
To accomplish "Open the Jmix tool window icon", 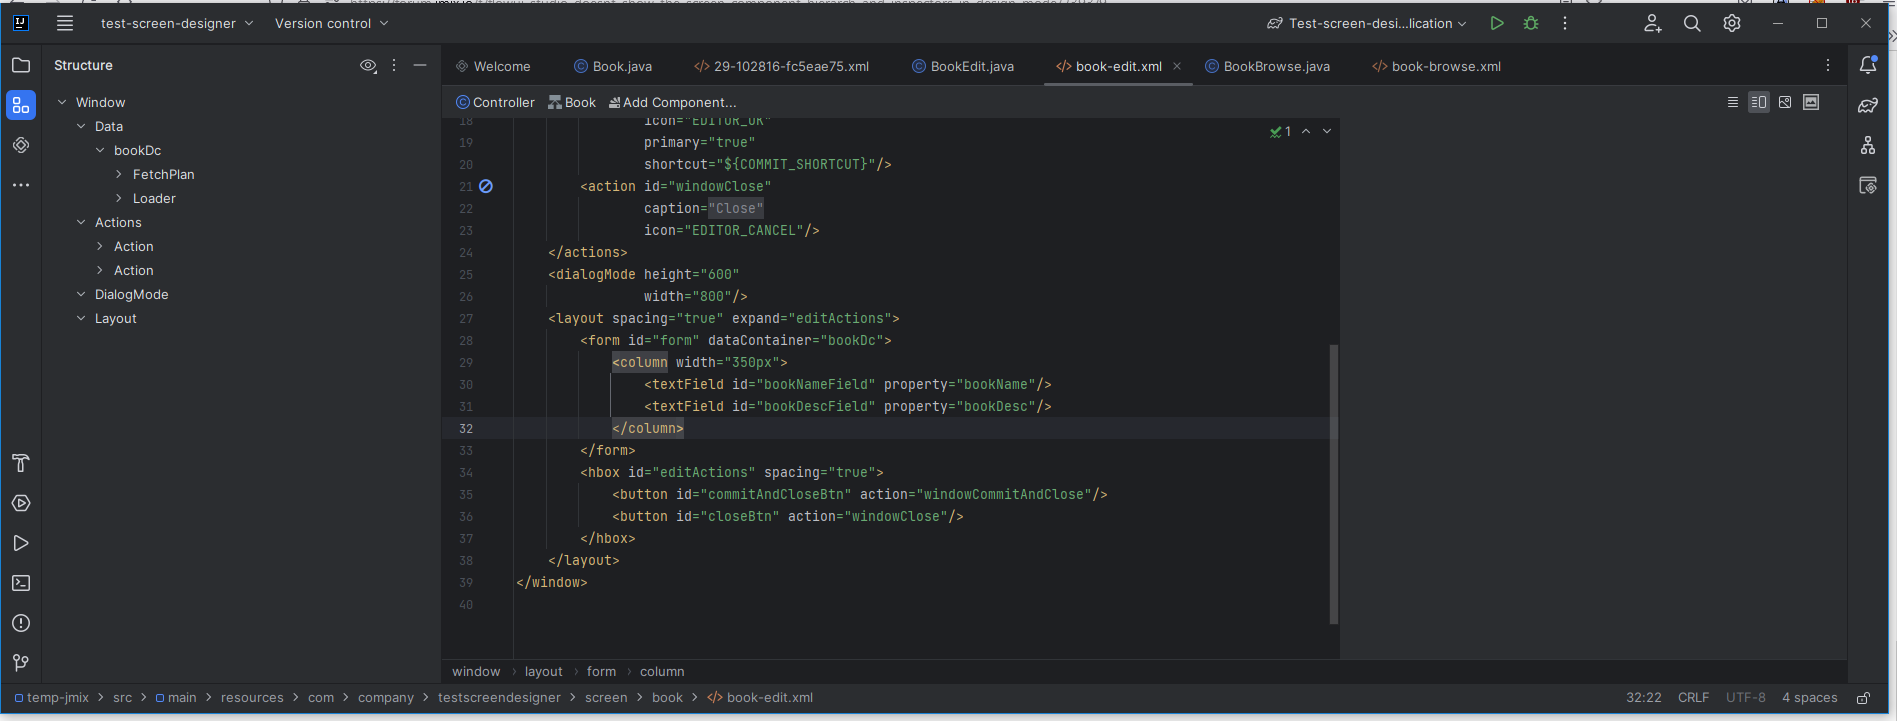I will click(21, 145).
